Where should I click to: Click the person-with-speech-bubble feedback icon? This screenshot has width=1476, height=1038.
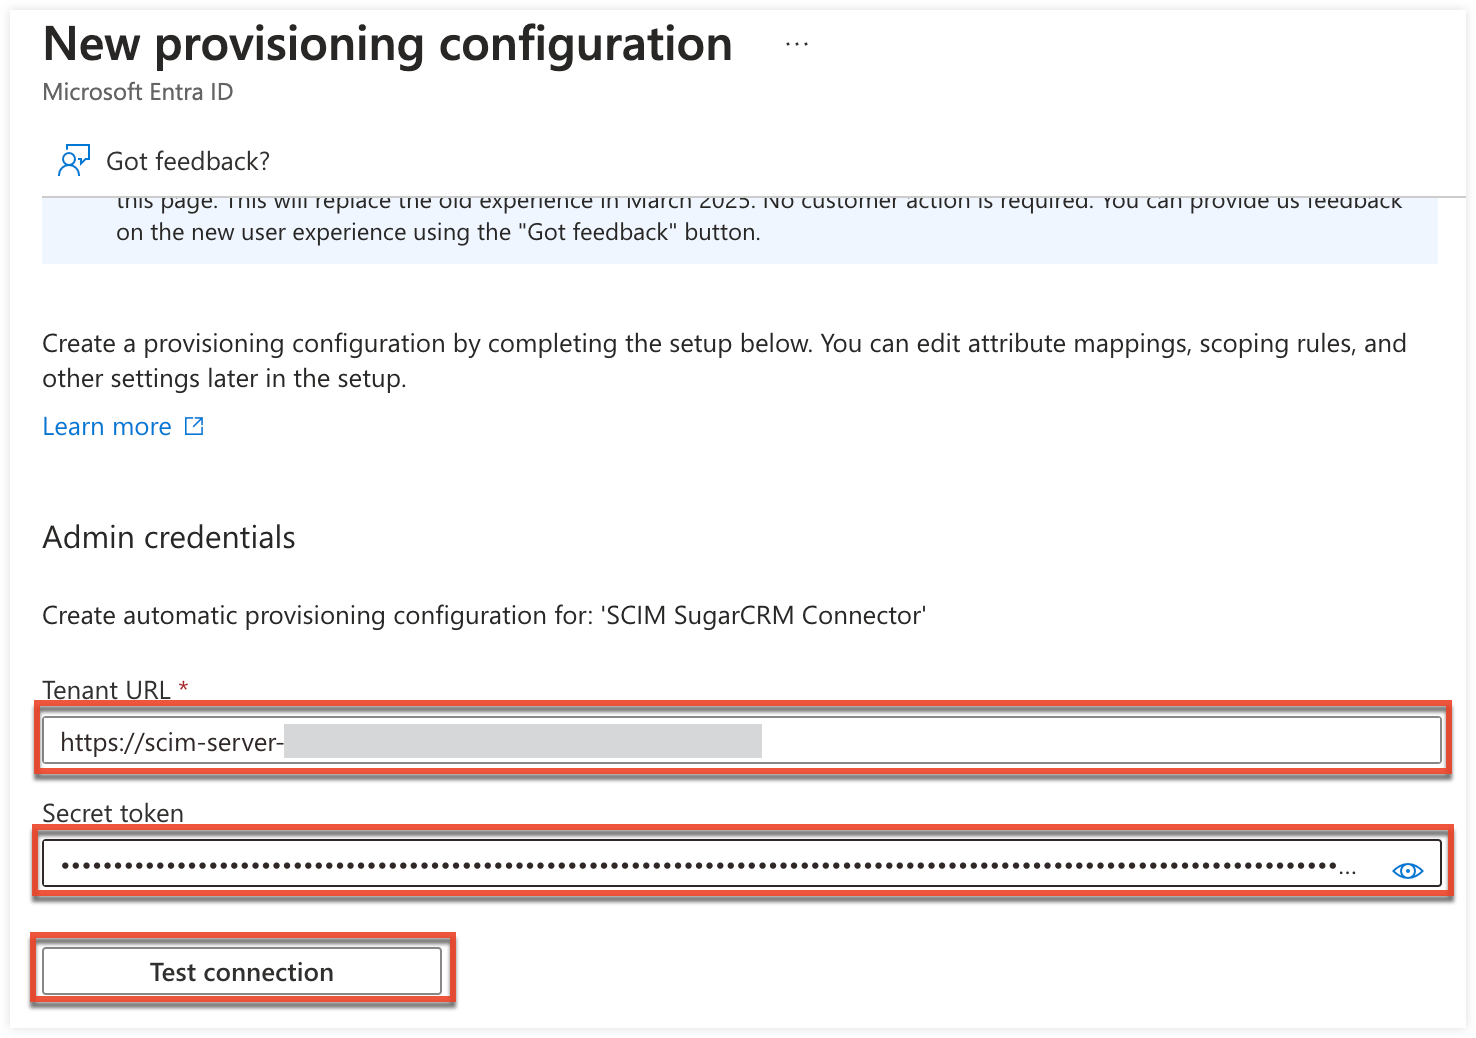pyautogui.click(x=72, y=159)
